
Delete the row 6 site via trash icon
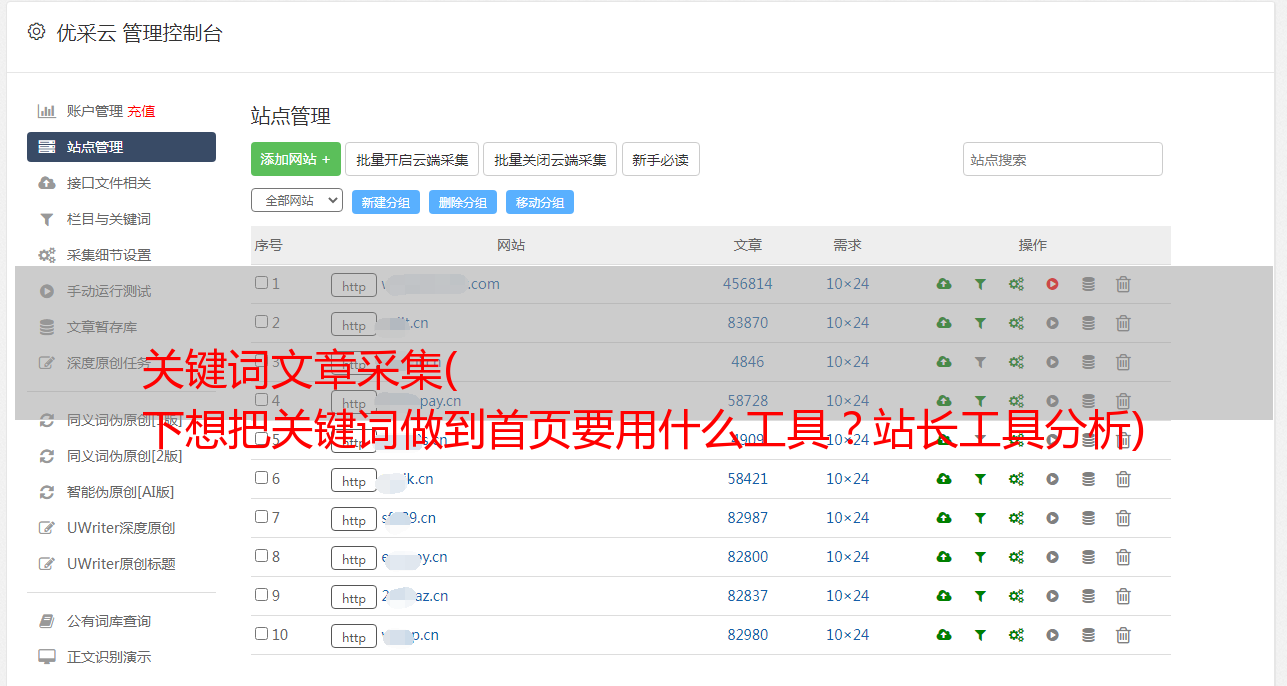tap(1123, 479)
